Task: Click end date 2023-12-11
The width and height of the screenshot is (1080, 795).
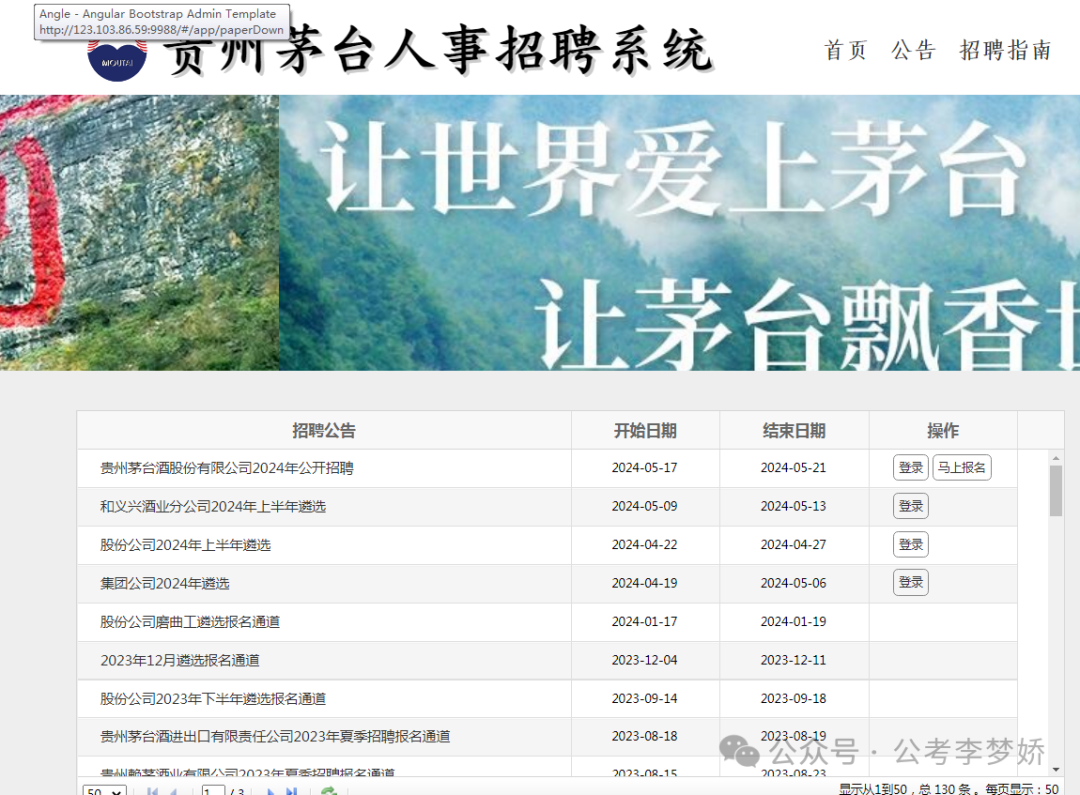Action: click(793, 660)
